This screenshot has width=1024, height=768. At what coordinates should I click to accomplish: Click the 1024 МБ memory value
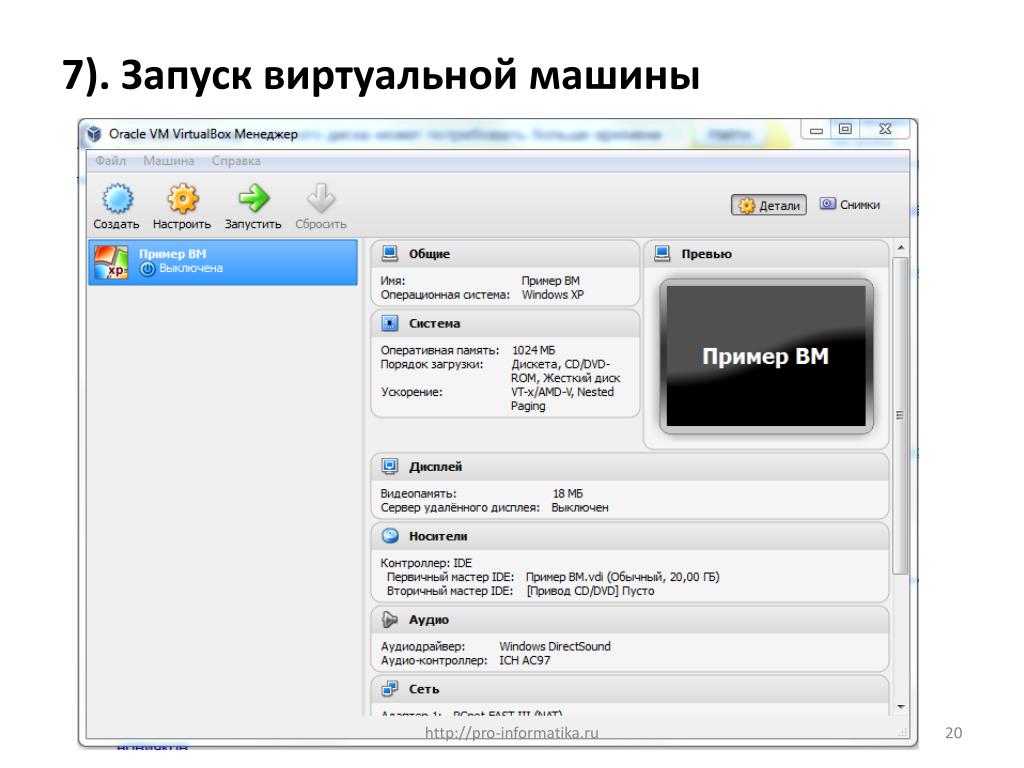tap(533, 350)
